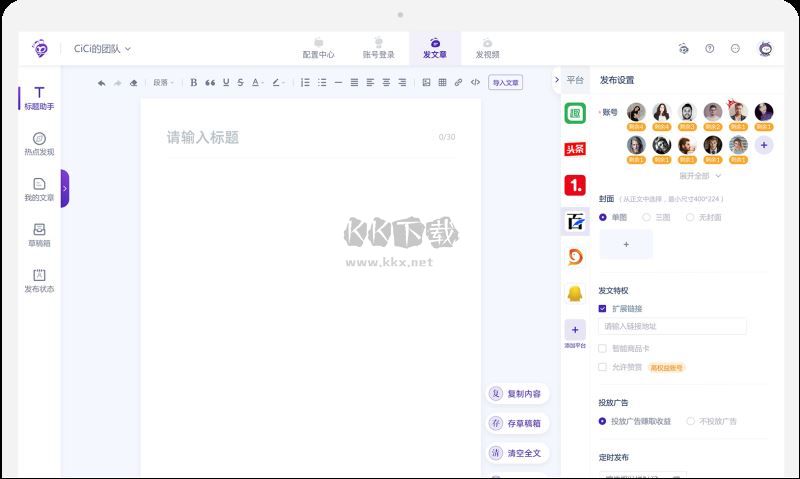Insert a bulleted list

pyautogui.click(x=322, y=82)
